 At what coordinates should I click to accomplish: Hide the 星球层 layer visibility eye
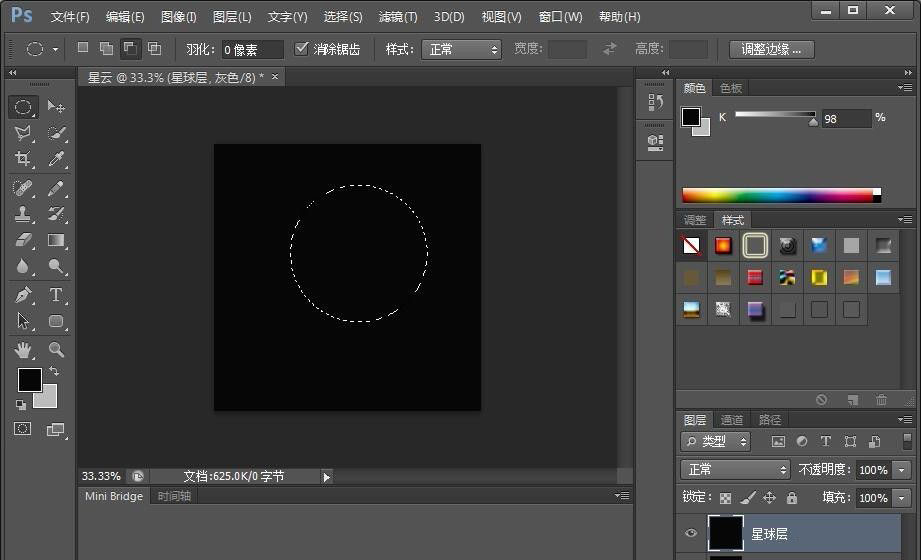tap(691, 533)
